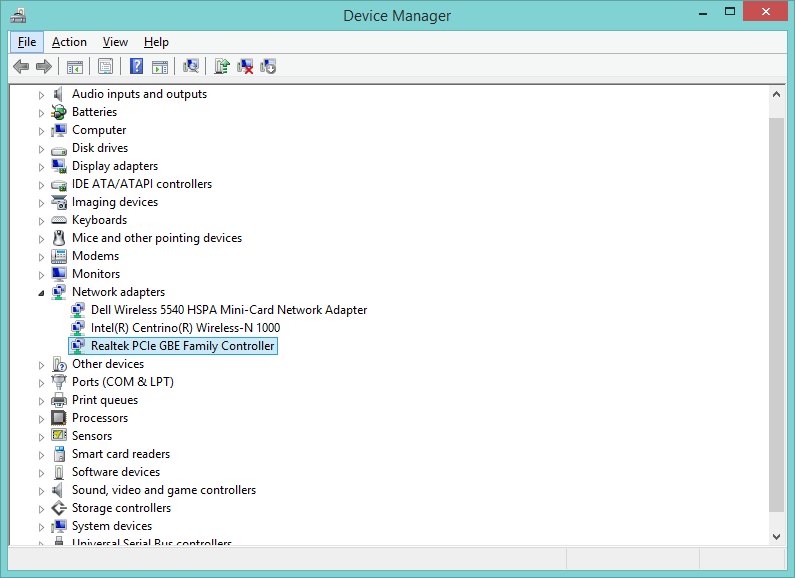The width and height of the screenshot is (795, 578).
Task: Click the Smart card readers icon
Action: click(59, 454)
